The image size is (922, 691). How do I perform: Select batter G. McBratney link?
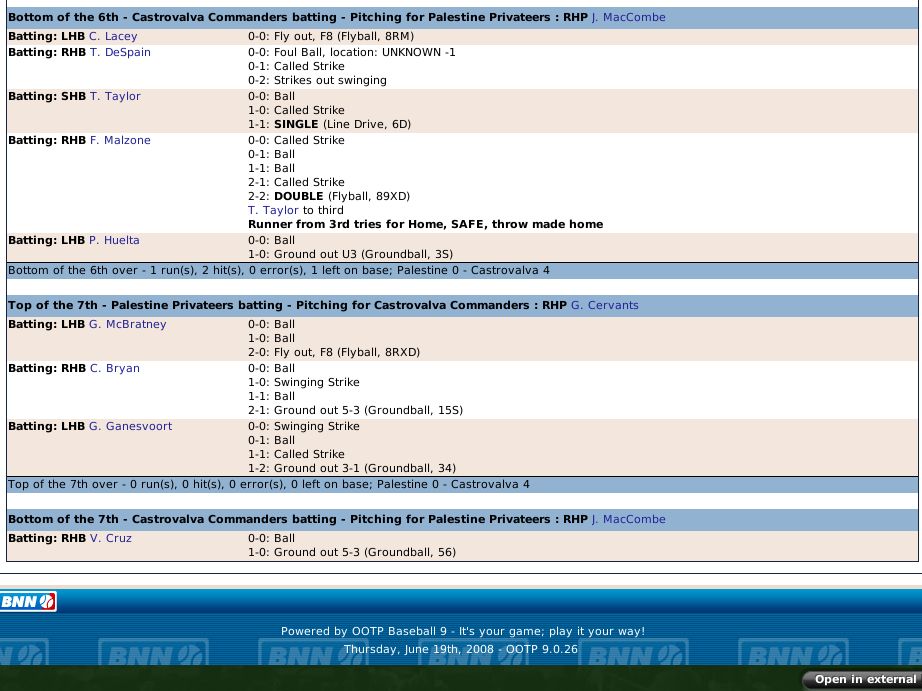point(127,324)
